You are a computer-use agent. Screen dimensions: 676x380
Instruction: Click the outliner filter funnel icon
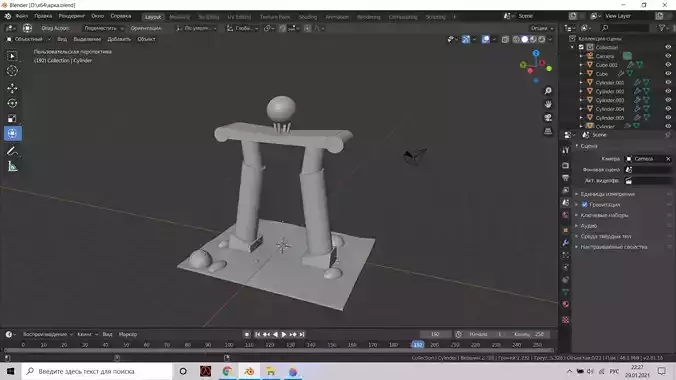662,28
